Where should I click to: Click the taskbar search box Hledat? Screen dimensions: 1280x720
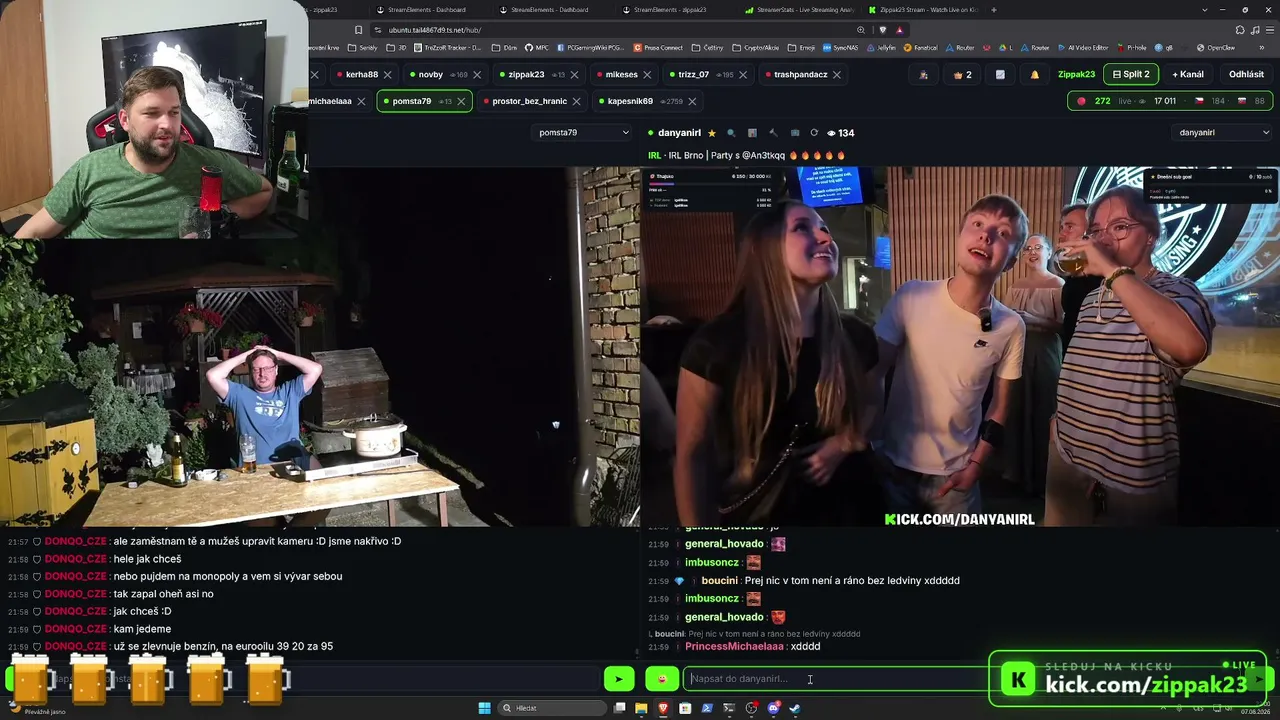tap(554, 708)
